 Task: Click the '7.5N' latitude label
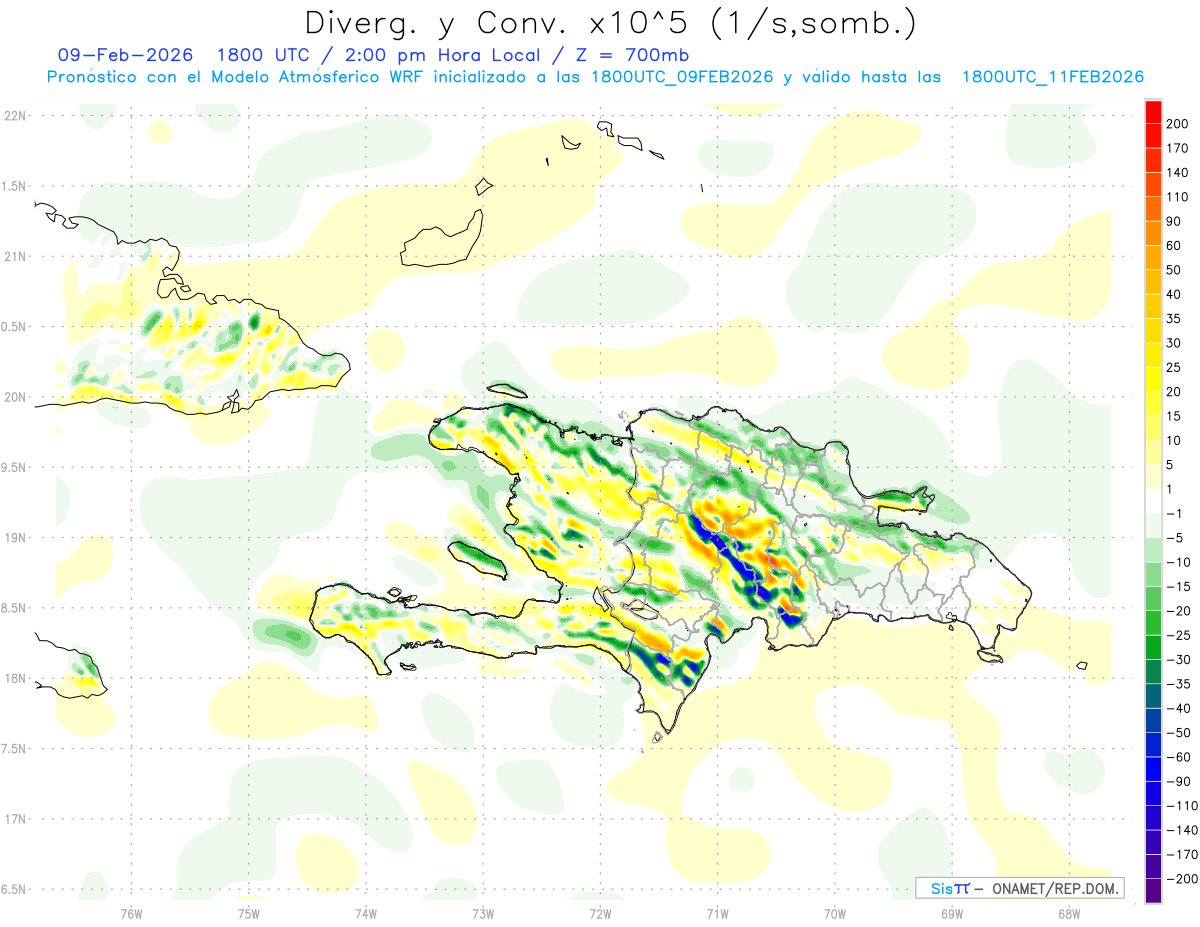tap(15, 749)
